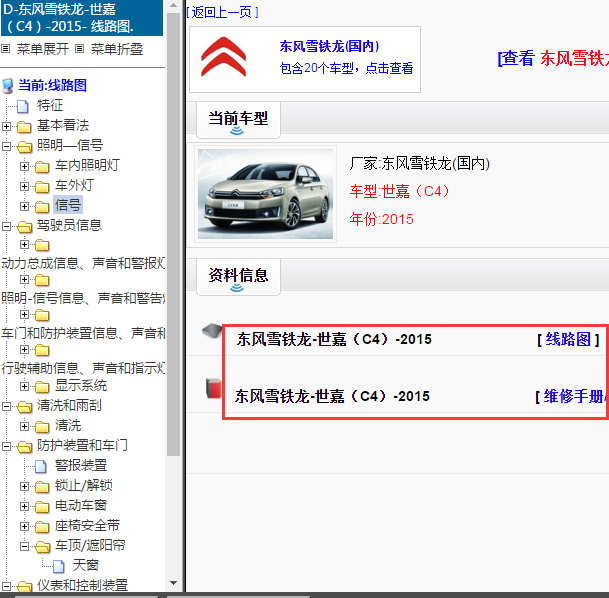Click the 仪表和控制装置 folder icon
The image size is (609, 598).
click(24, 586)
